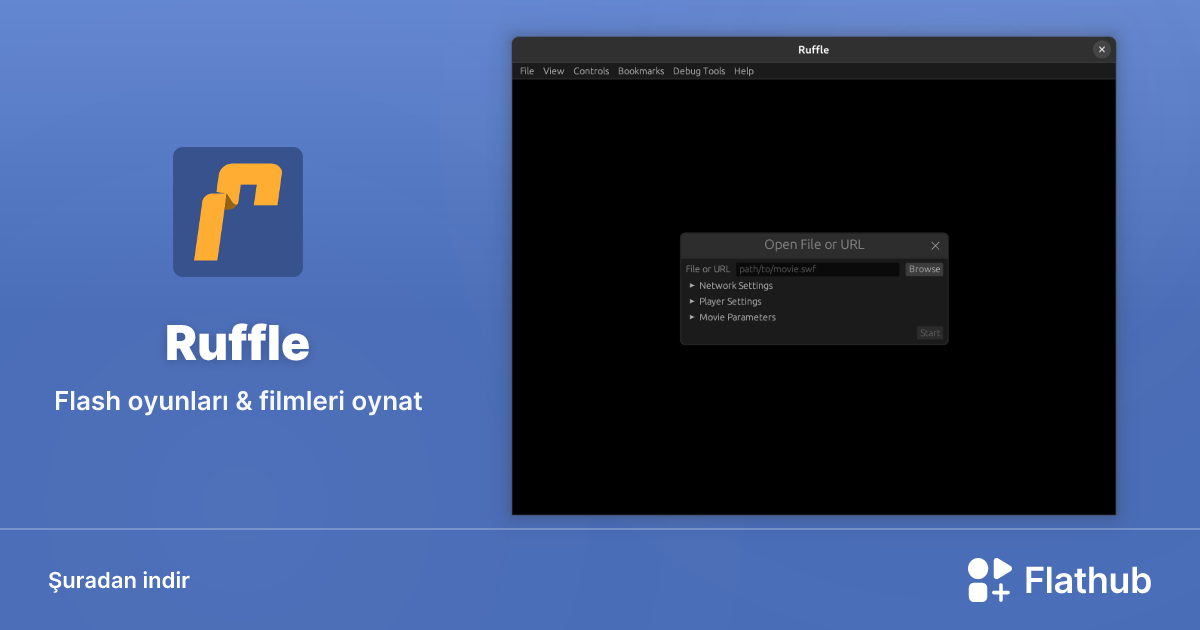Screen dimensions: 1200x630
Task: Open the Controls menu
Action: point(591,71)
